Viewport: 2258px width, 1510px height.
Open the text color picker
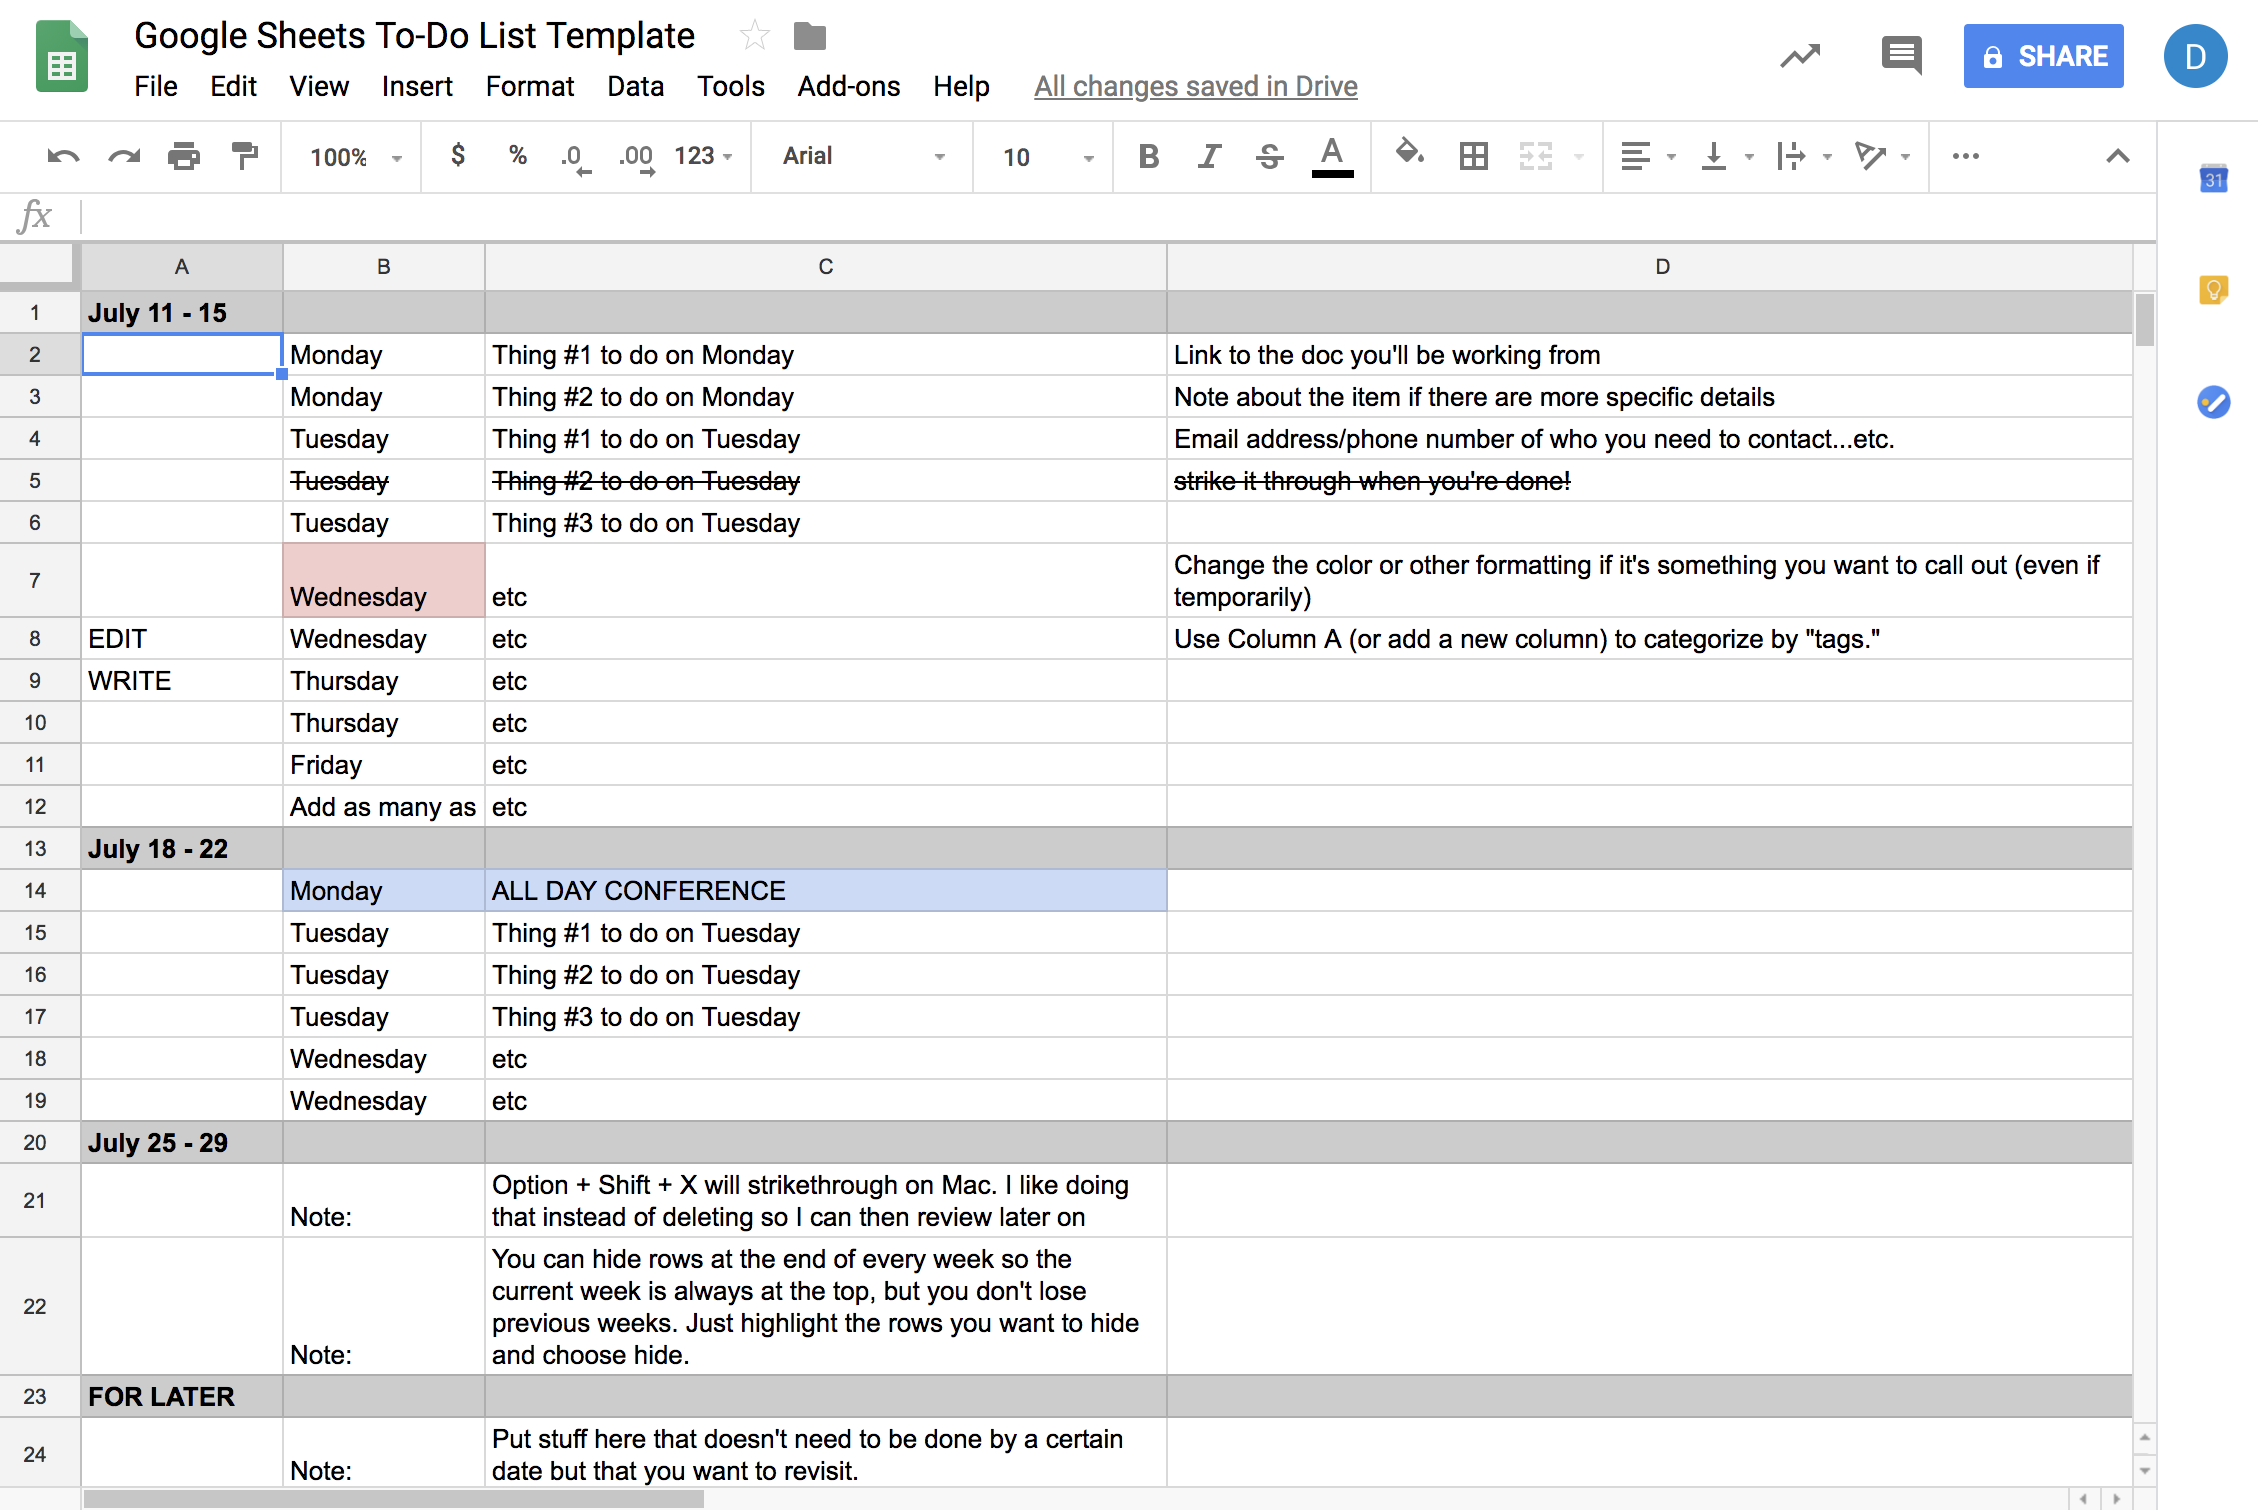(1331, 156)
